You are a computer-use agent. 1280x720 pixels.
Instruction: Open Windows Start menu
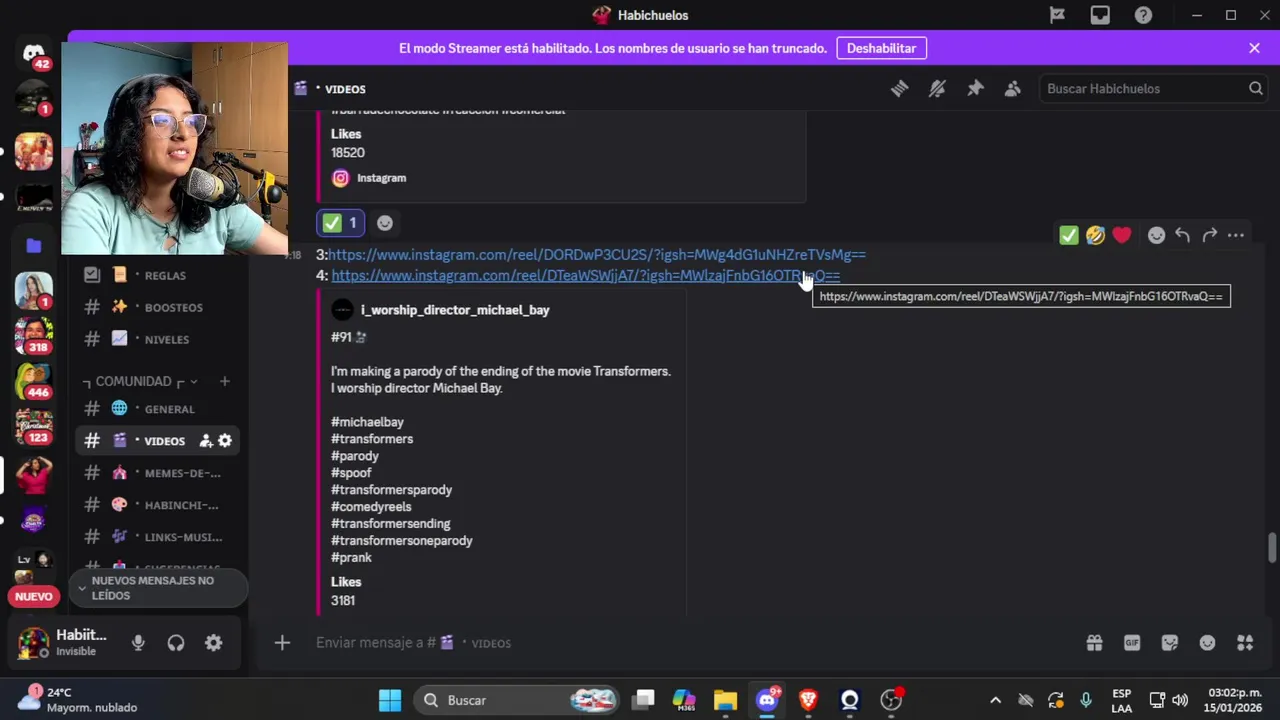click(x=390, y=700)
